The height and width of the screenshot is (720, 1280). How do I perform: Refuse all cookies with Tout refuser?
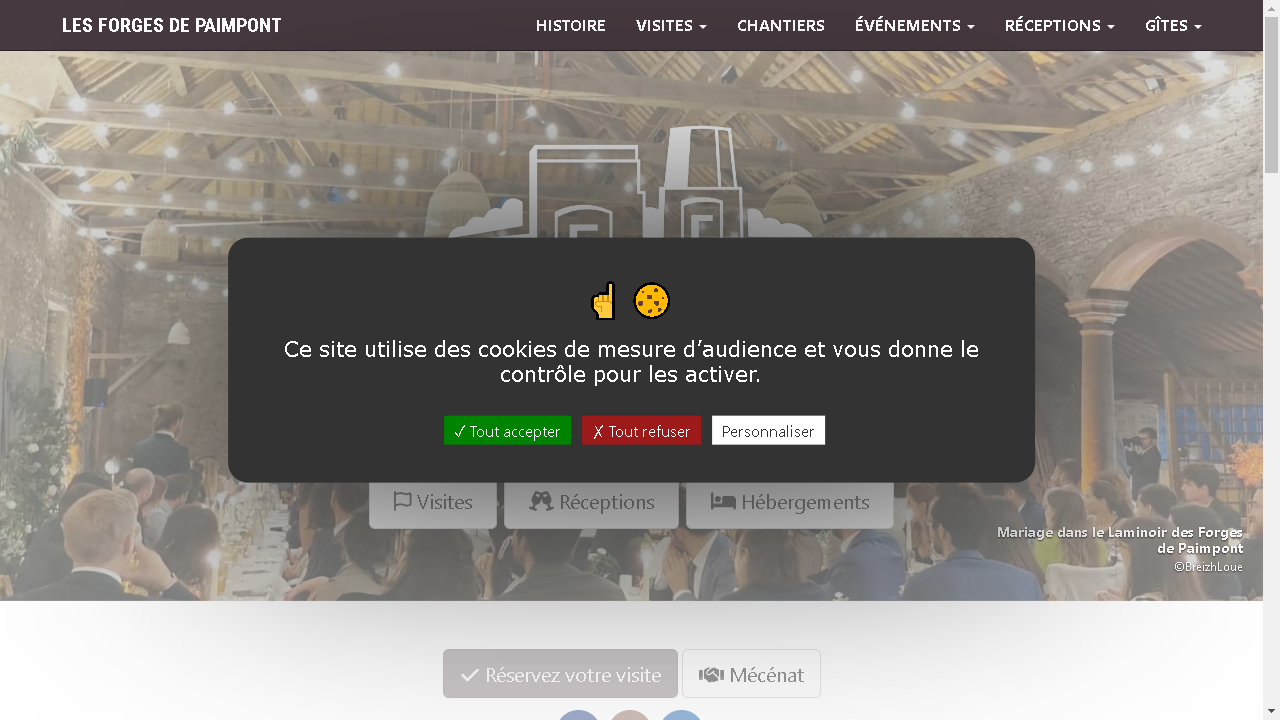[x=641, y=431]
